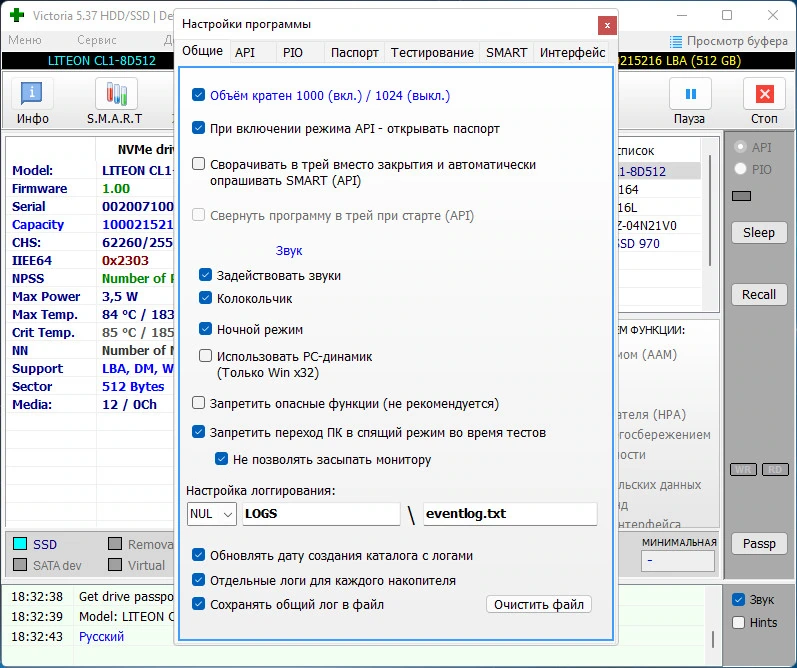
Task: Toggle Колокольчик checkbox
Action: pyautogui.click(x=205, y=298)
